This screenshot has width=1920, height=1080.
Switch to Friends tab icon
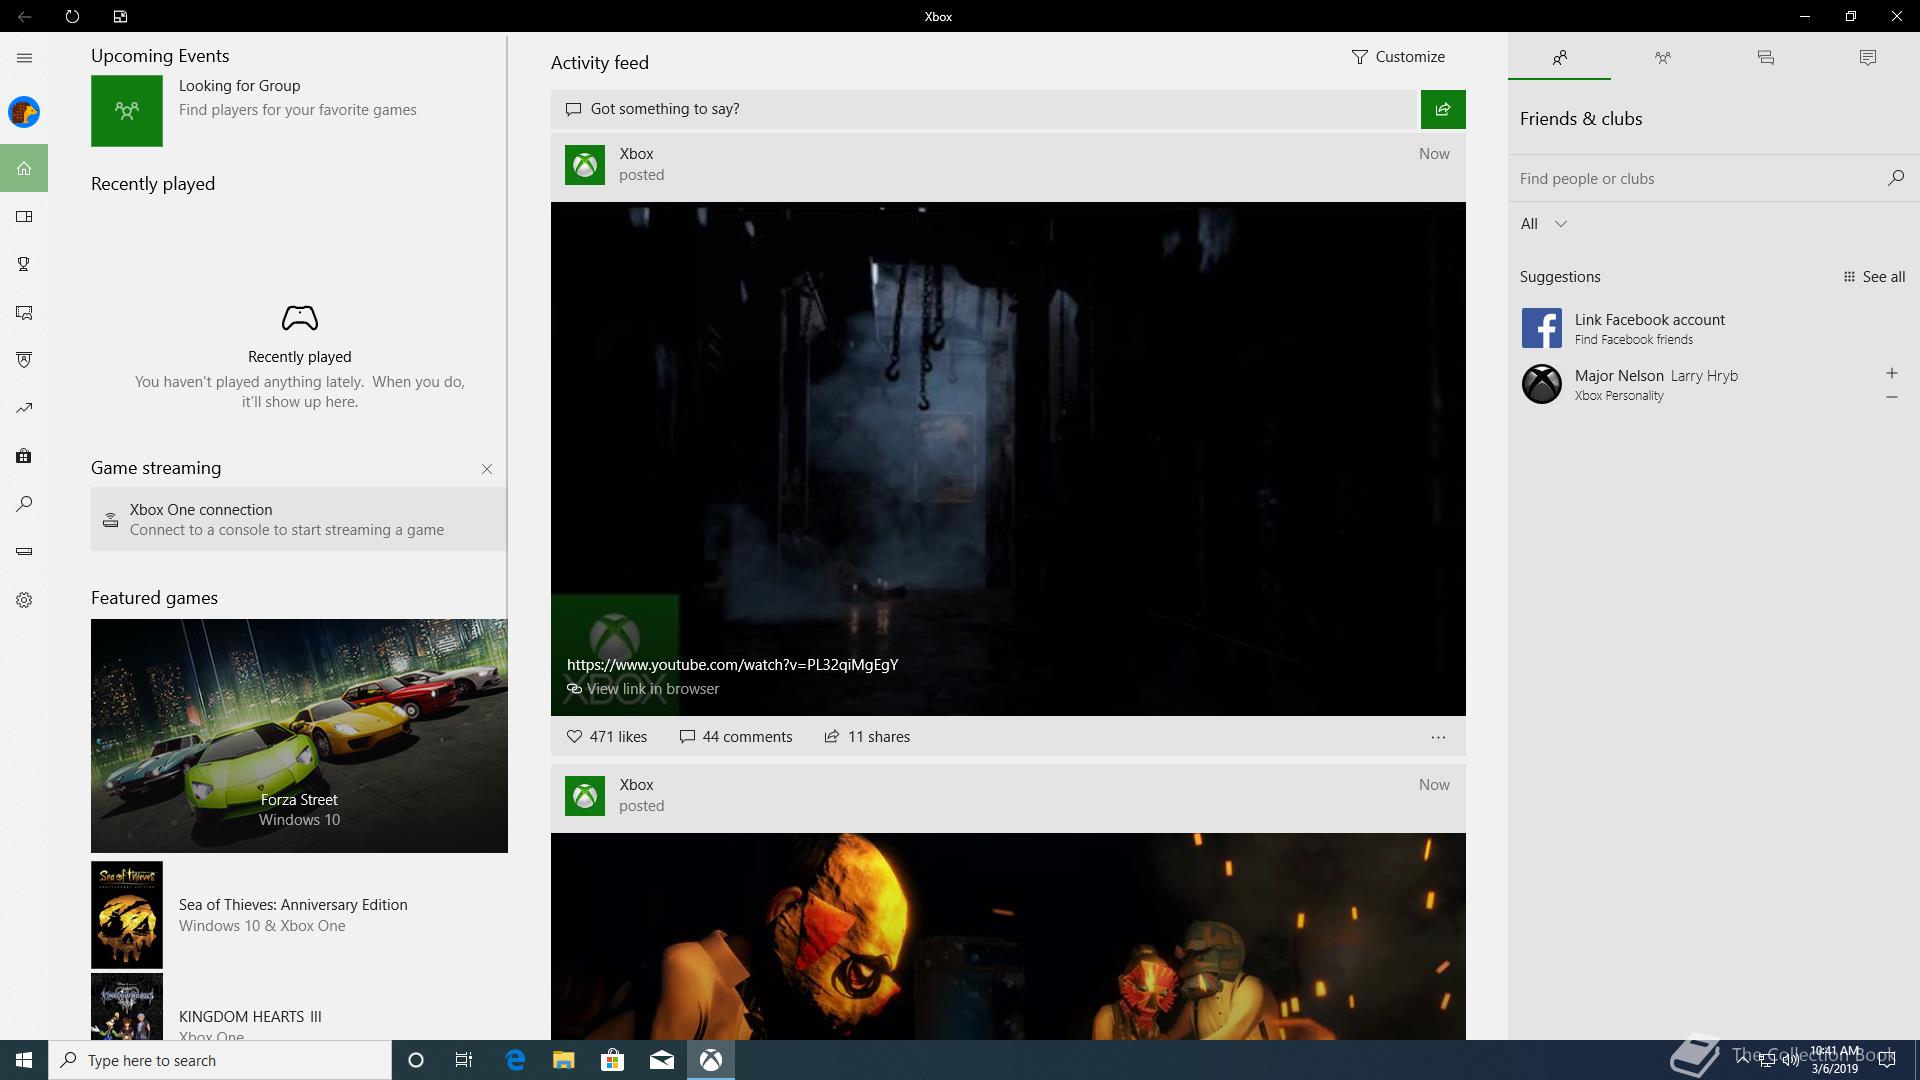pyautogui.click(x=1559, y=58)
